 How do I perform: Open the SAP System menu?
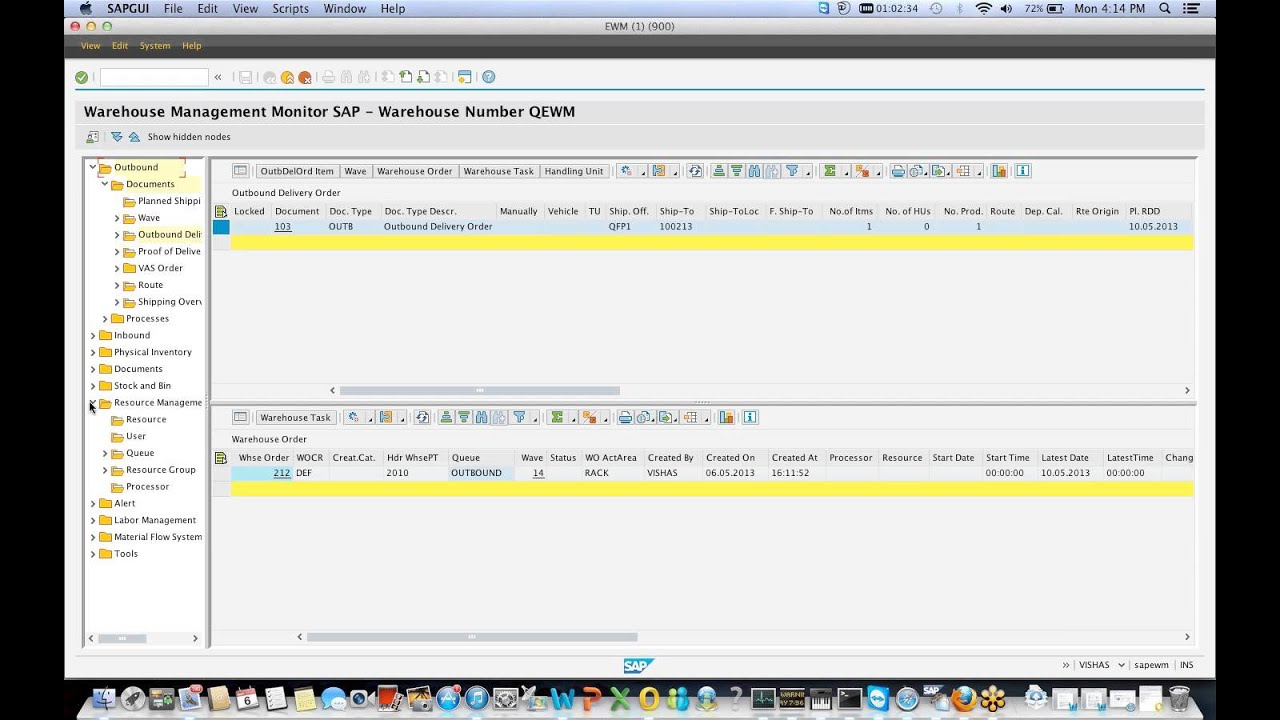pyautogui.click(x=155, y=46)
